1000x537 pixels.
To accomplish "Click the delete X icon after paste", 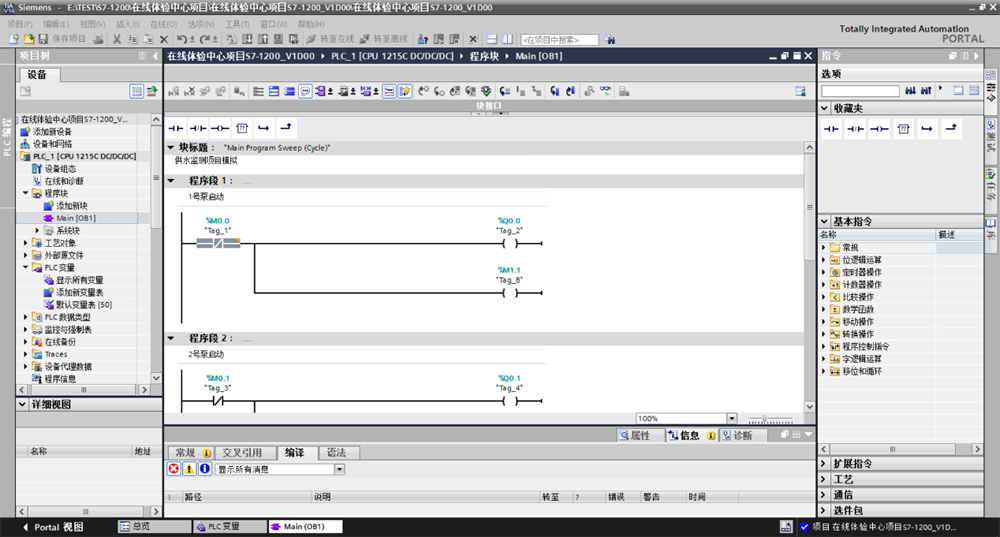I will [x=164, y=40].
